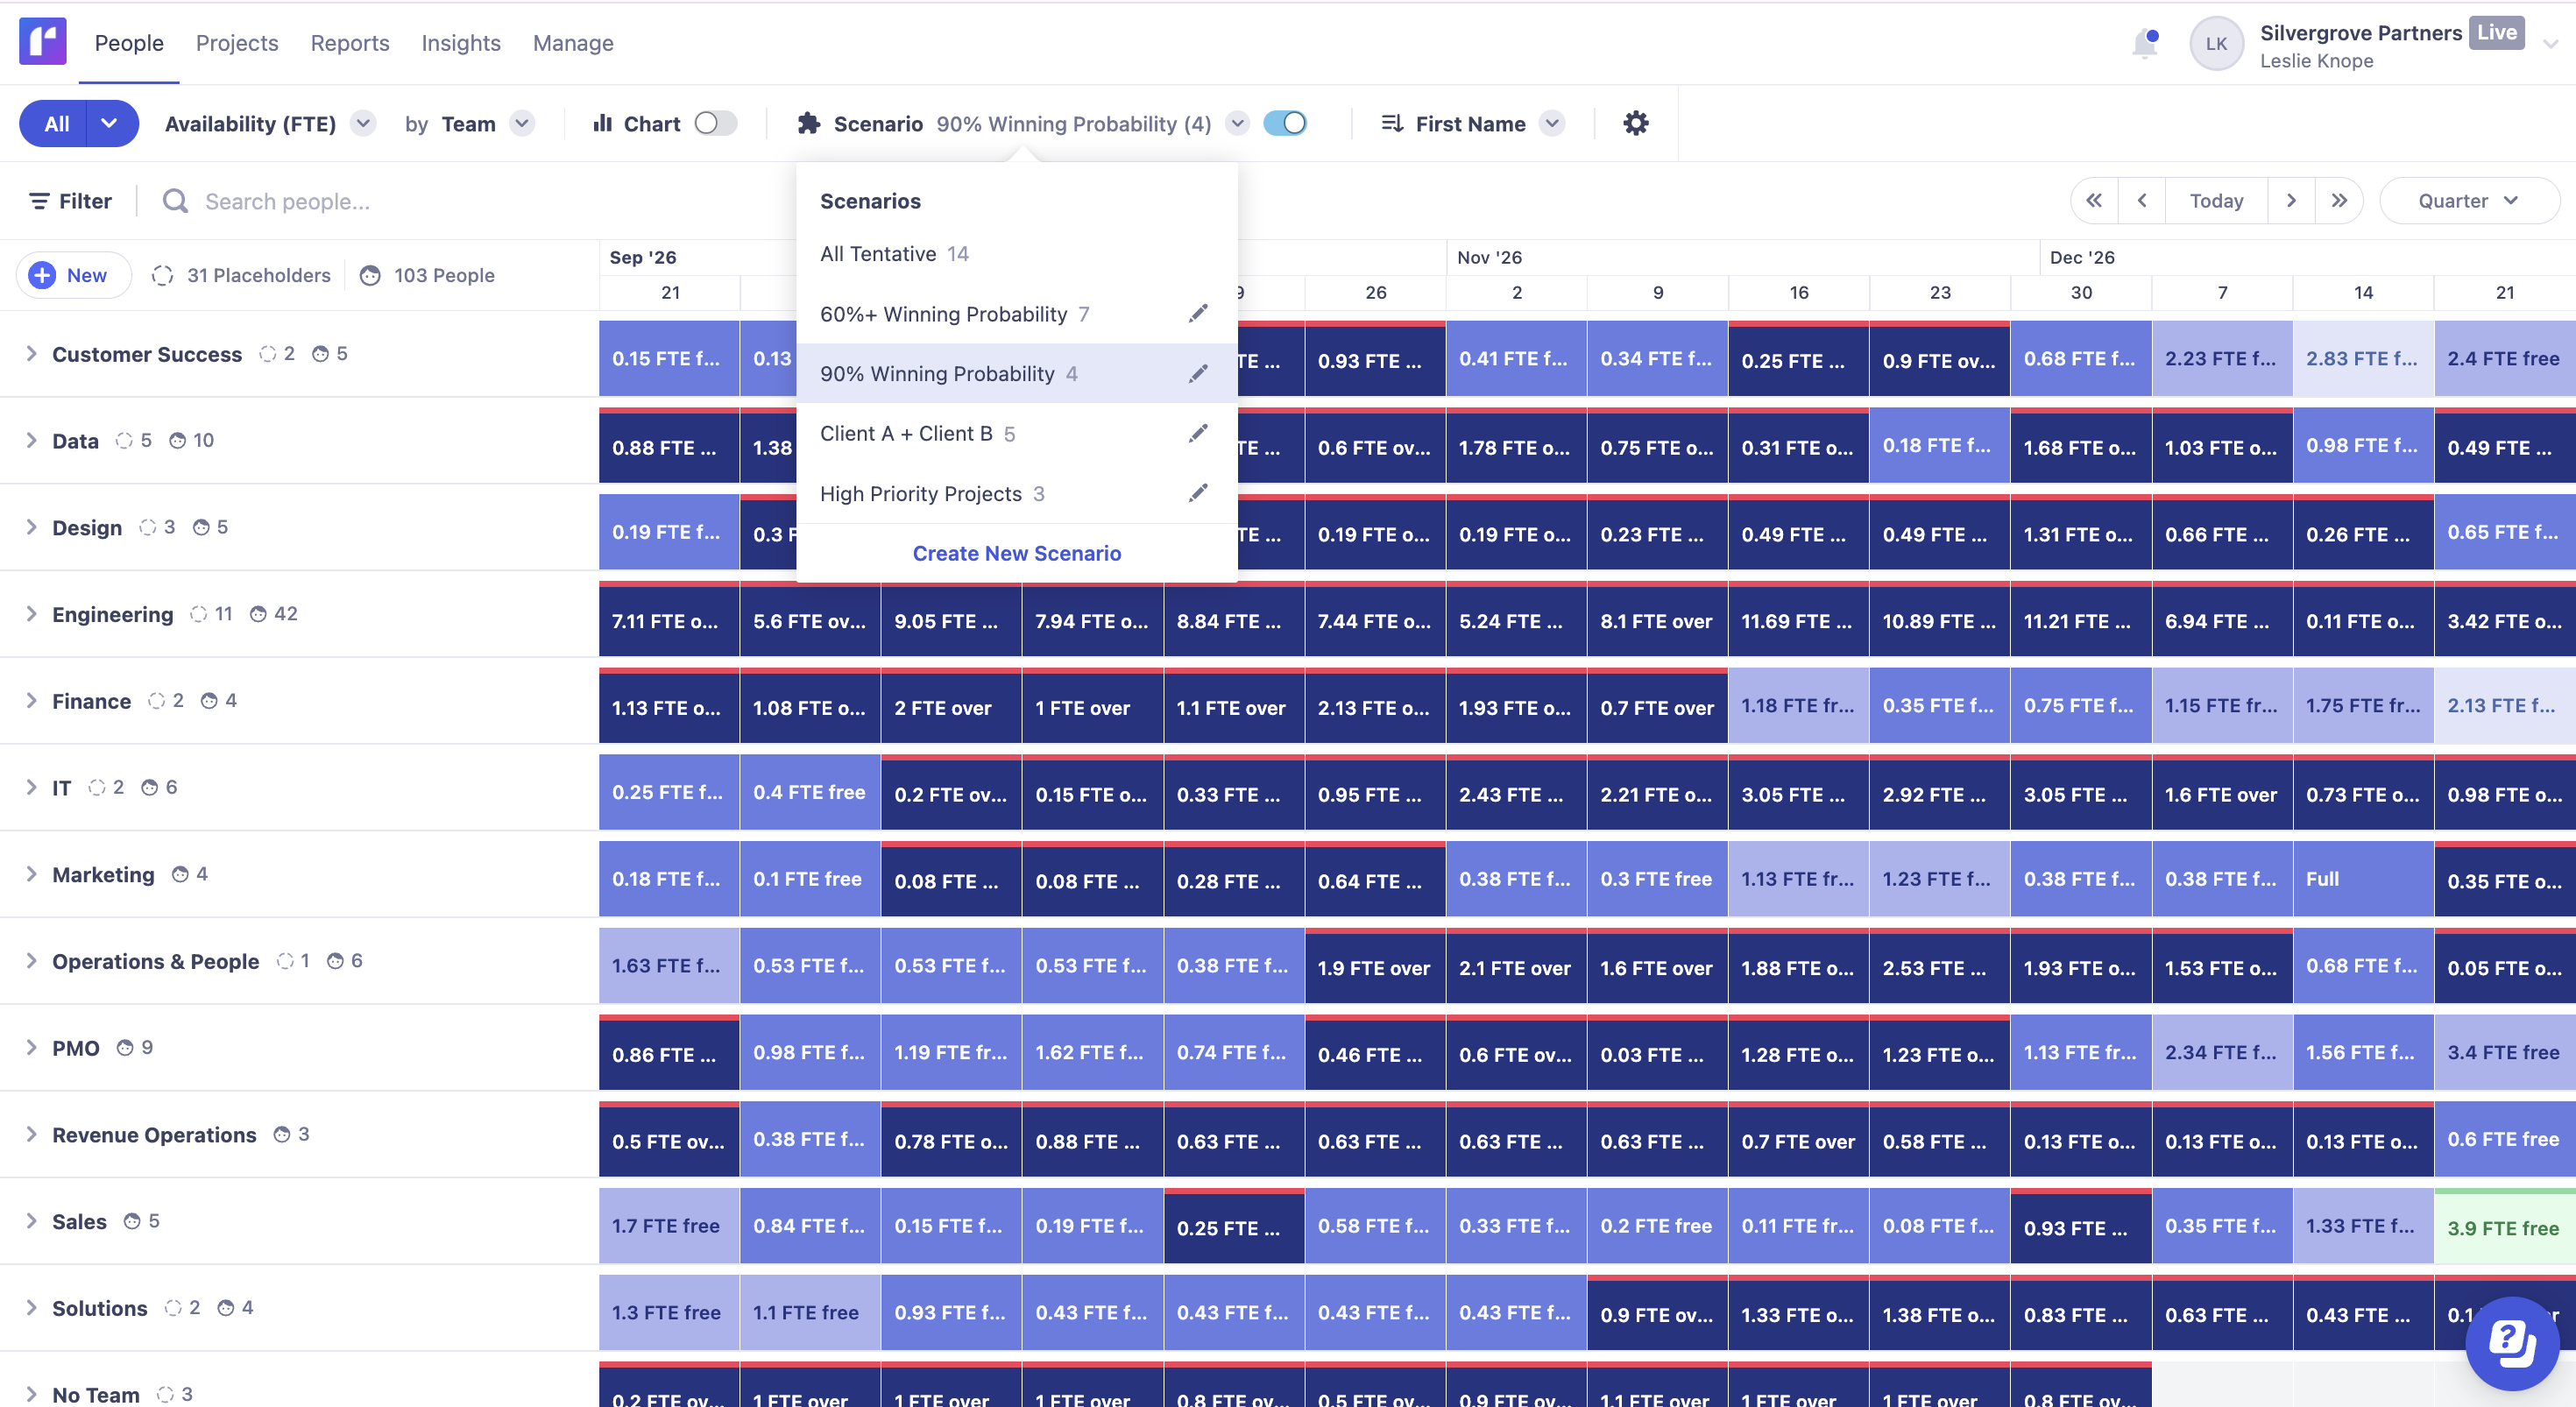The width and height of the screenshot is (2576, 1407).
Task: Go to the previous period
Action: 2141,201
